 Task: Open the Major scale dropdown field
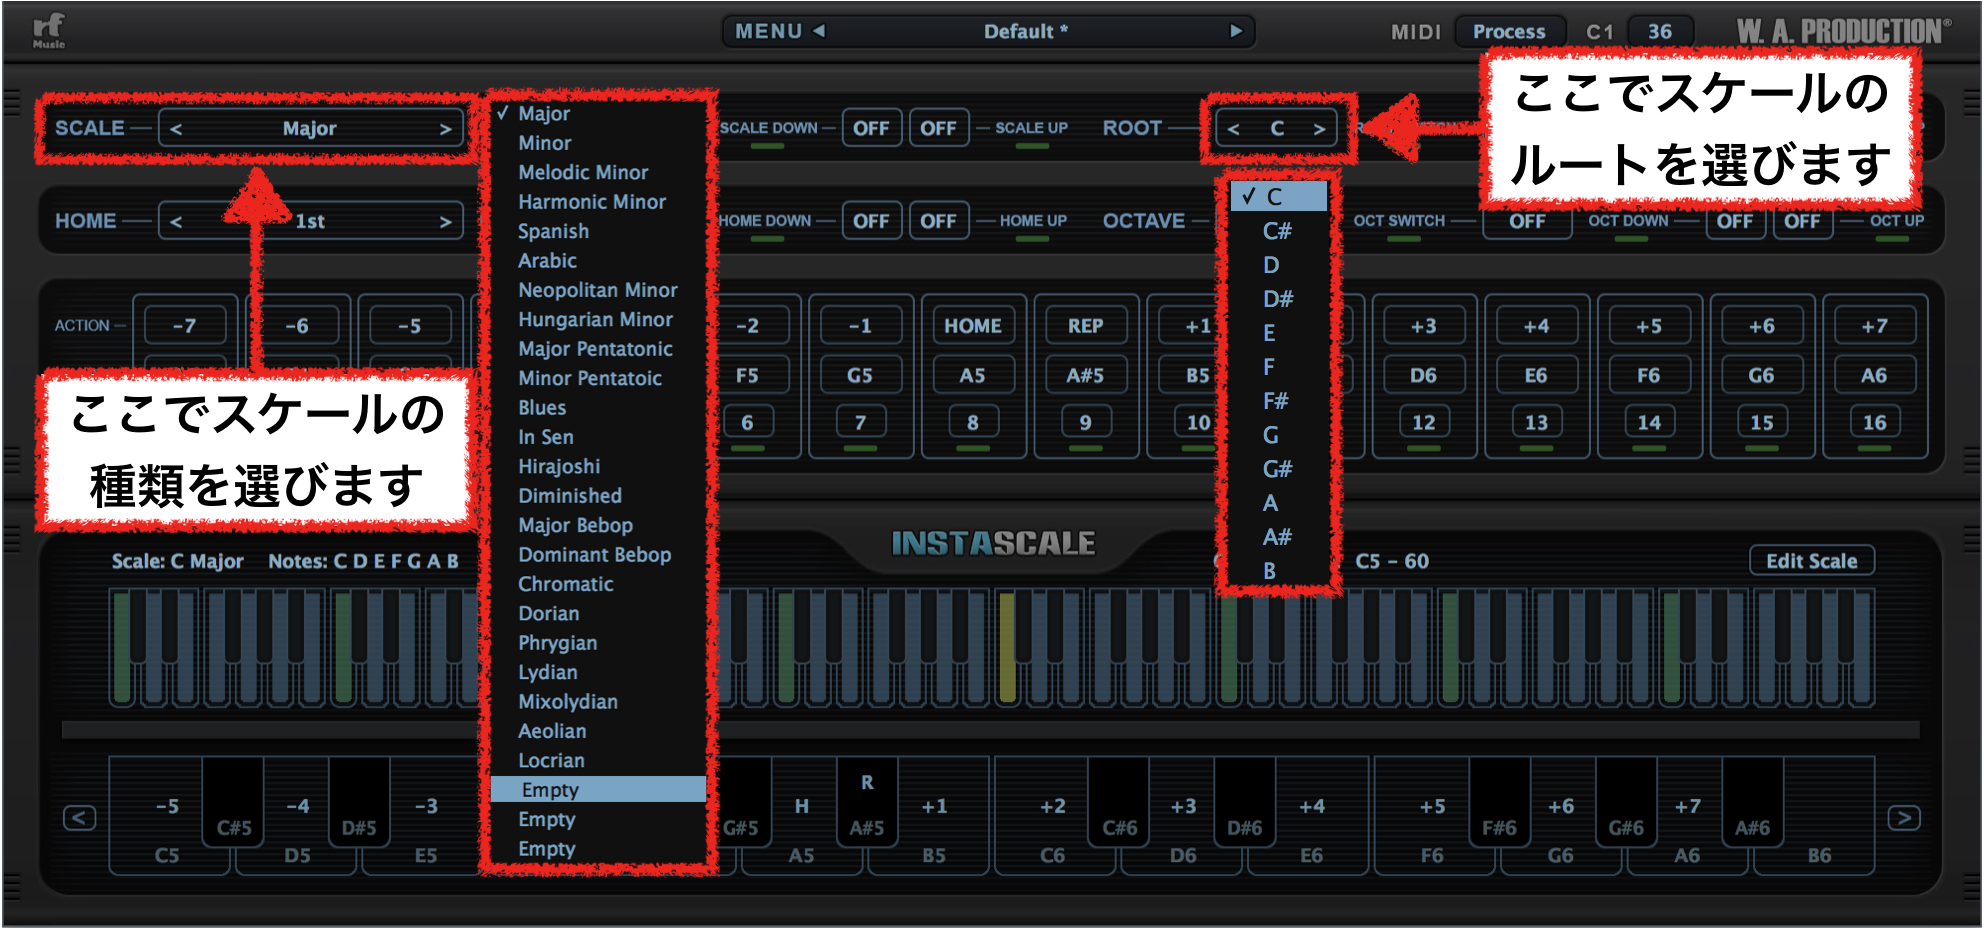tap(310, 129)
